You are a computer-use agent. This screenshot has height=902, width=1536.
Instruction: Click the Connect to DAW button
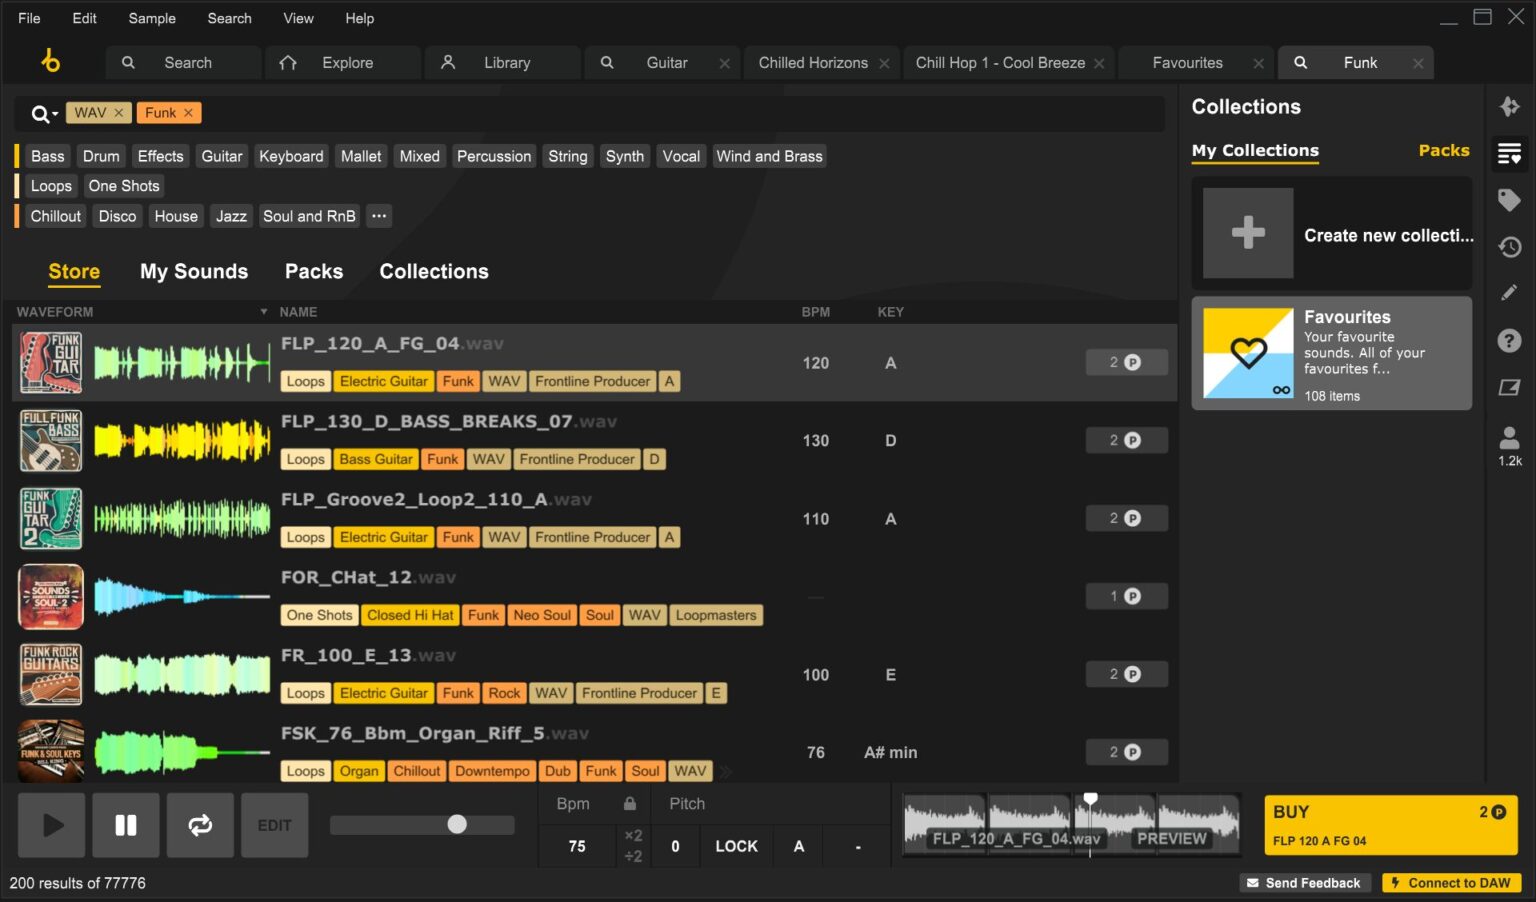tap(1451, 883)
